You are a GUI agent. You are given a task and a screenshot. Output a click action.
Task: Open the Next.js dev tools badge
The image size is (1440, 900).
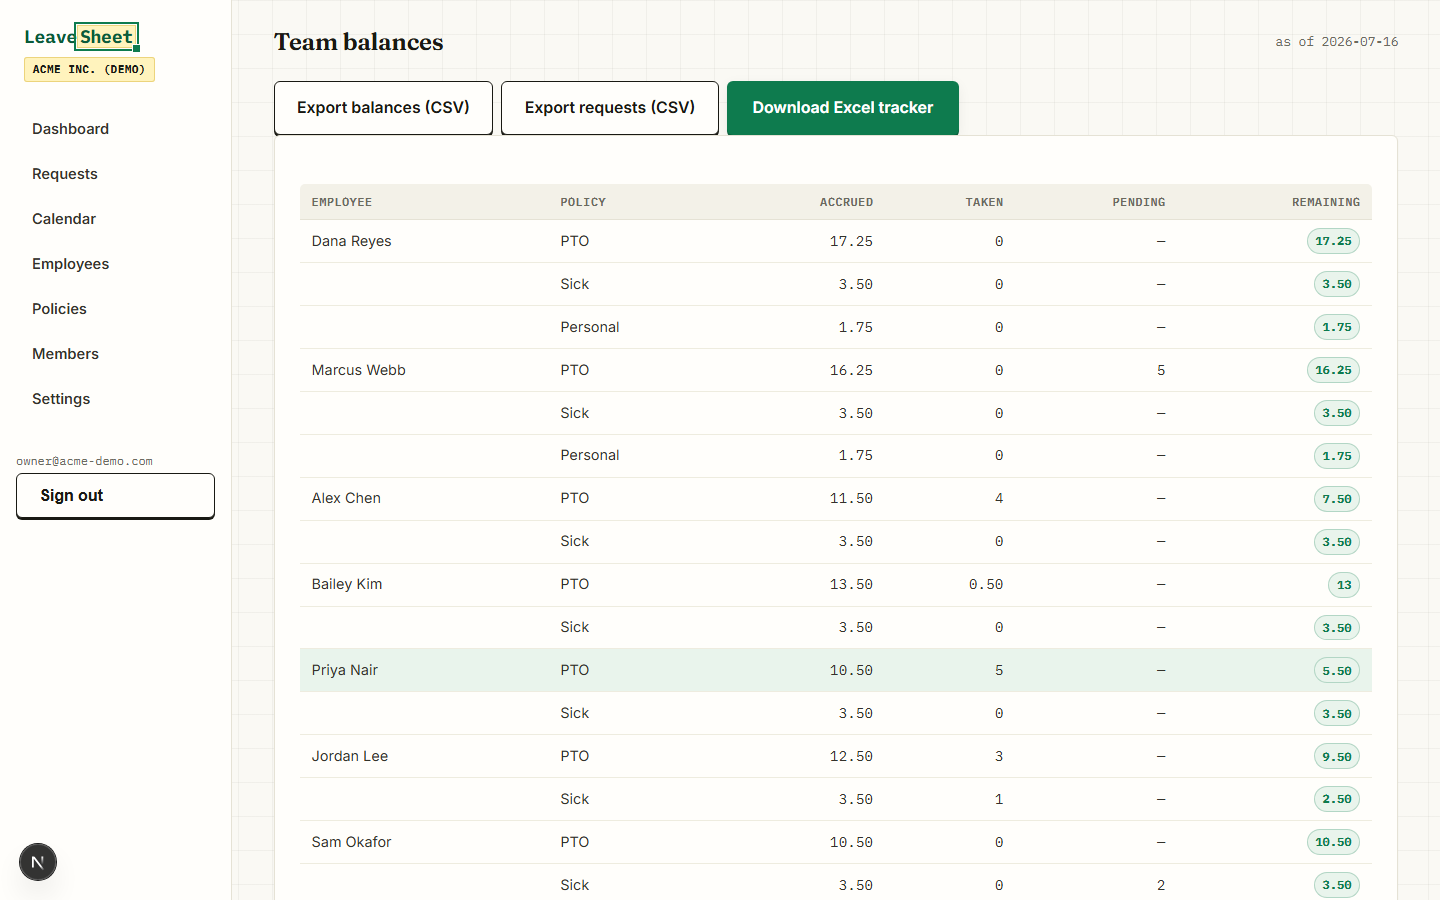38,862
